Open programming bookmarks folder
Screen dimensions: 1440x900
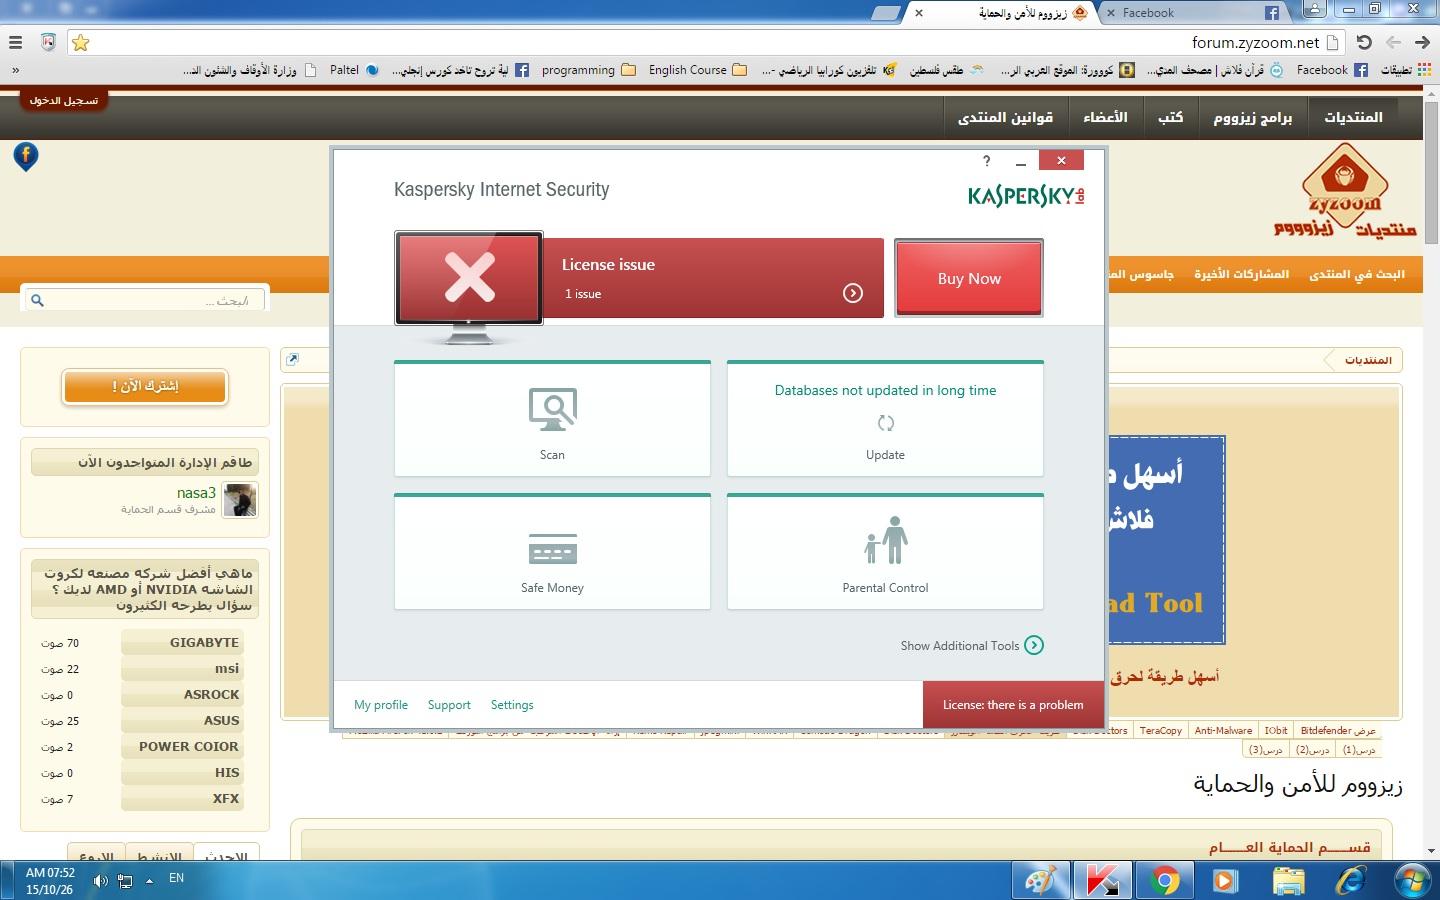pos(588,70)
